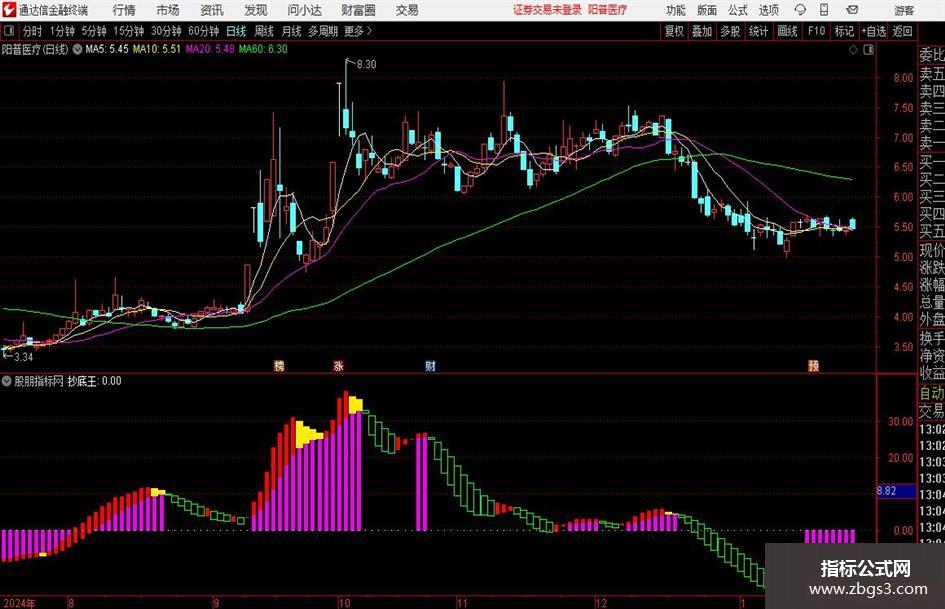Screen dimensions: 945x609
Task: Click the 8.82 blue axis value box
Action: [x=896, y=491]
